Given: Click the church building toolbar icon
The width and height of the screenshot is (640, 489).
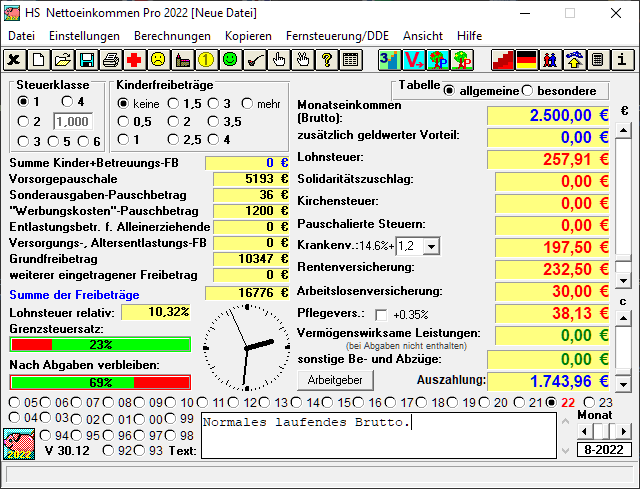Looking at the screenshot, I should 183,60.
